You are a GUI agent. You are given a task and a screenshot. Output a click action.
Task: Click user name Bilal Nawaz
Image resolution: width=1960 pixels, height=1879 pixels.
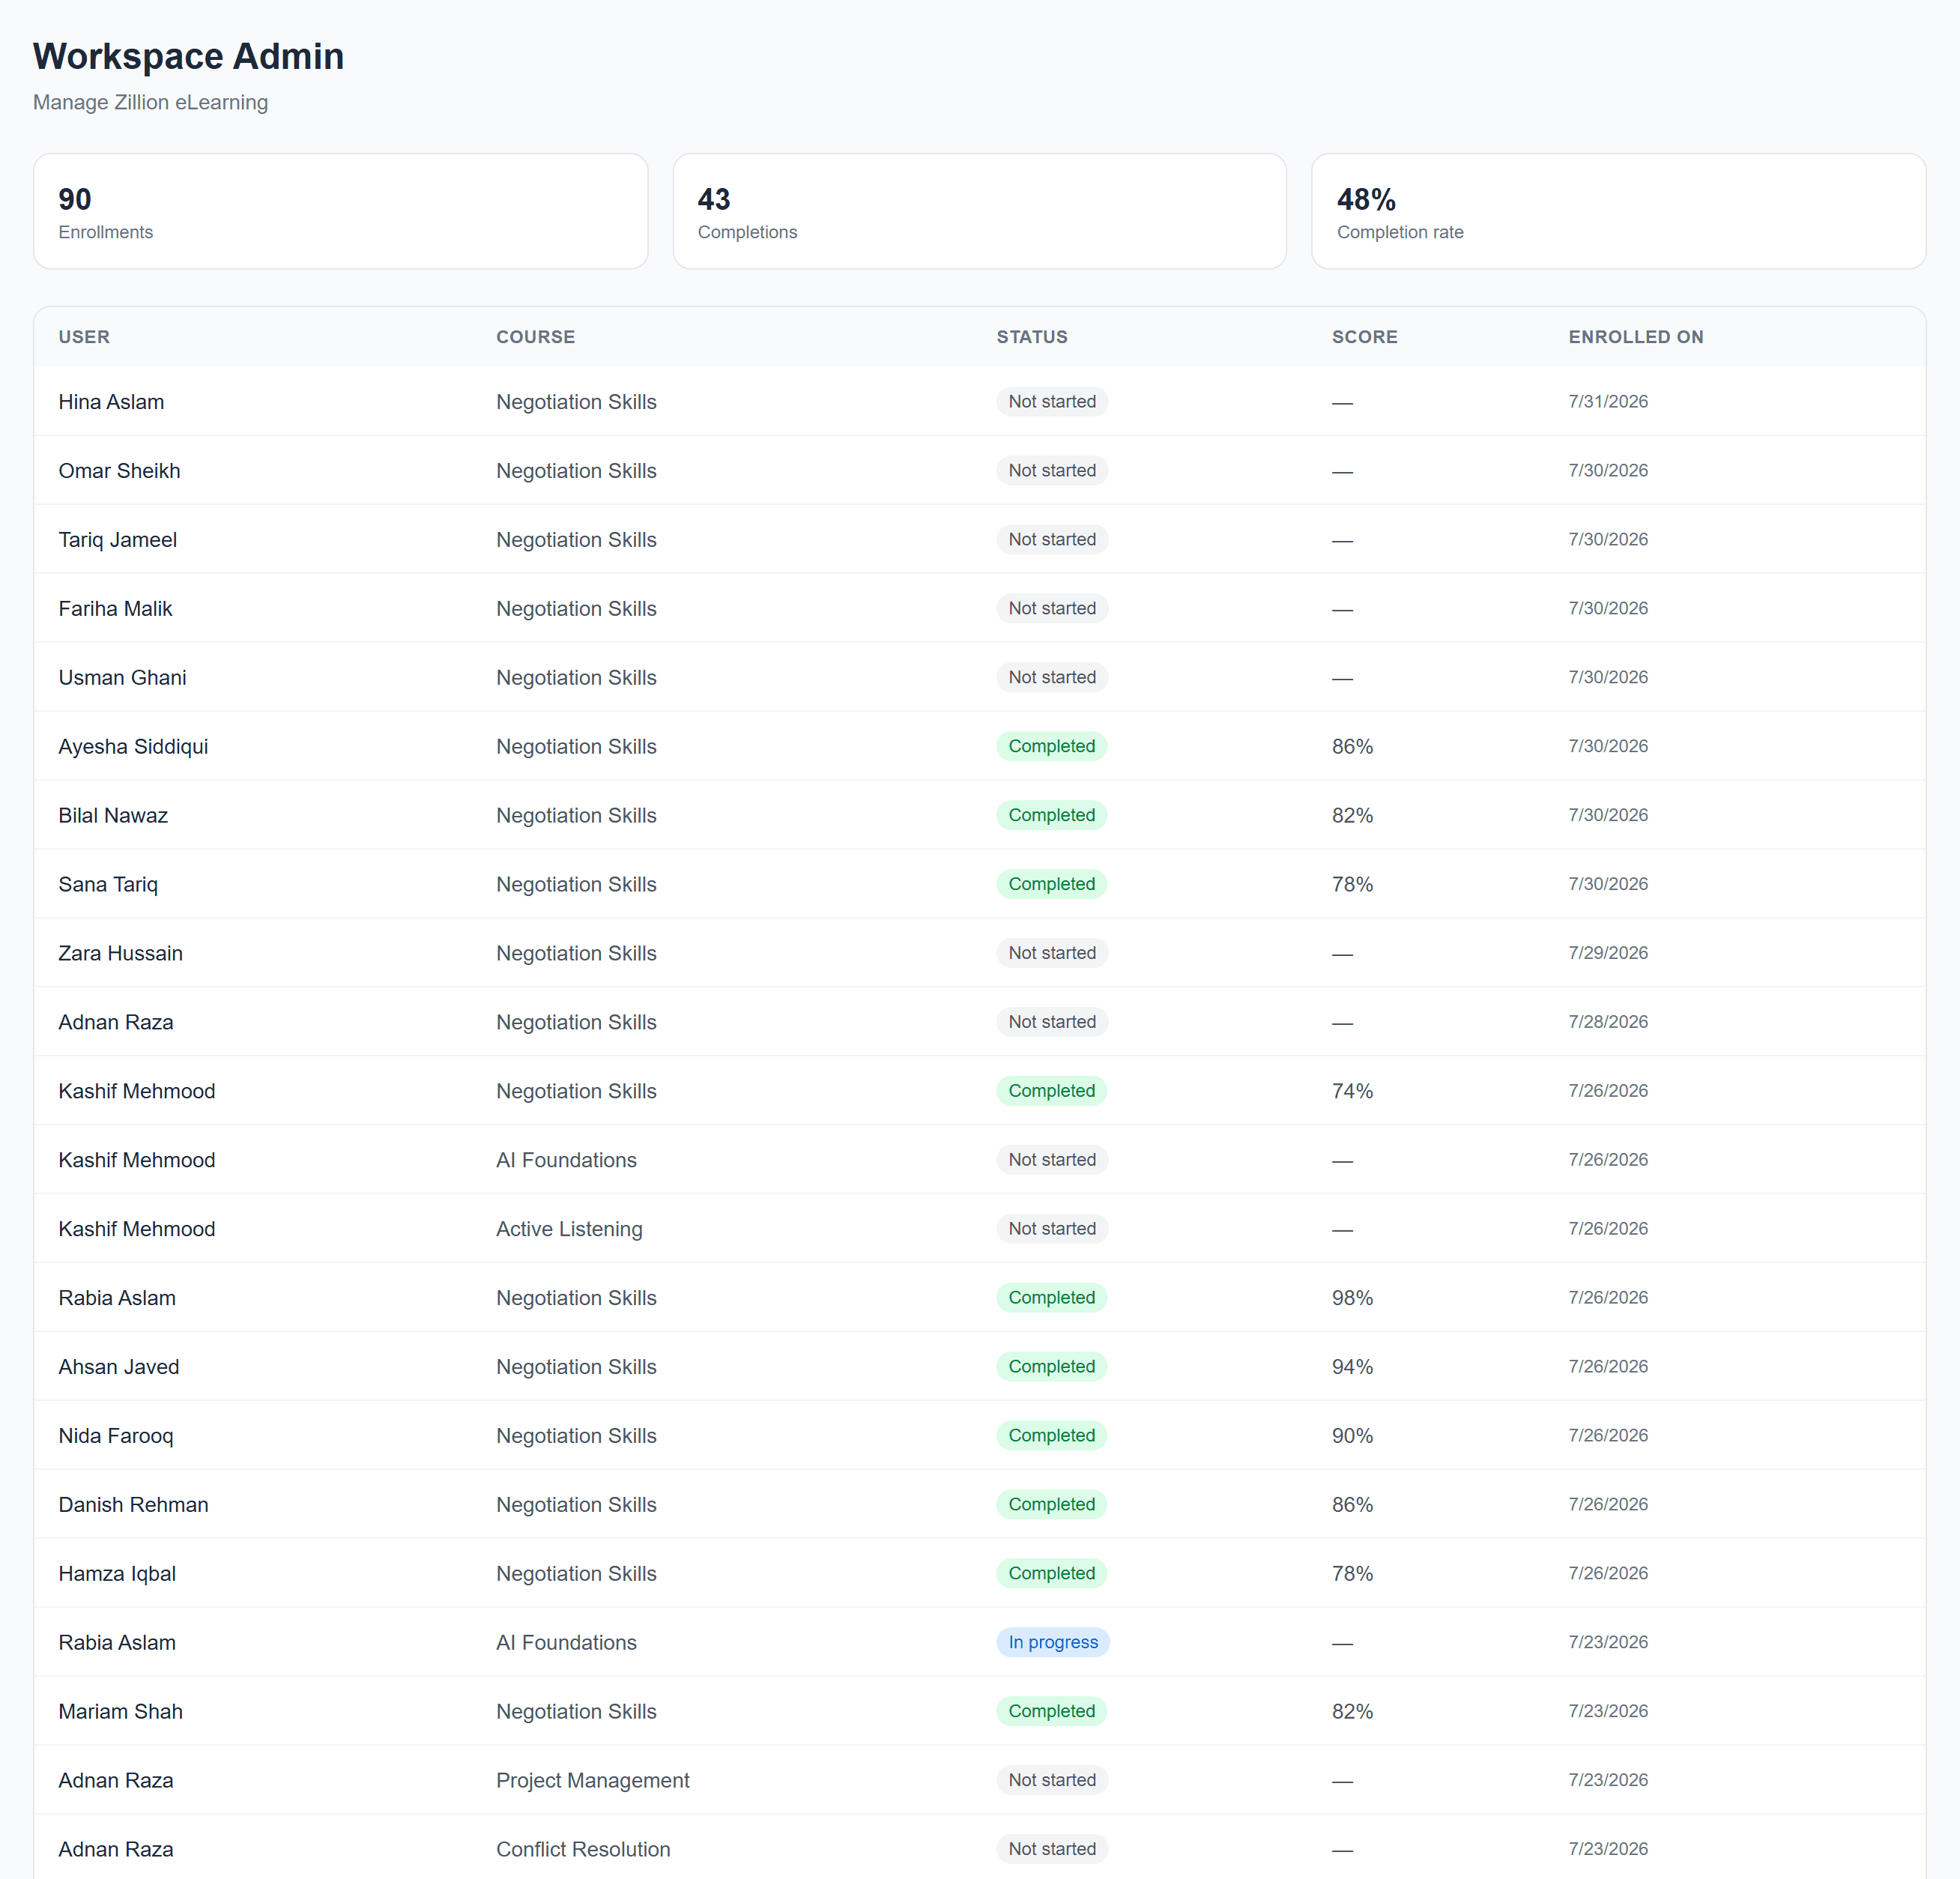(113, 816)
